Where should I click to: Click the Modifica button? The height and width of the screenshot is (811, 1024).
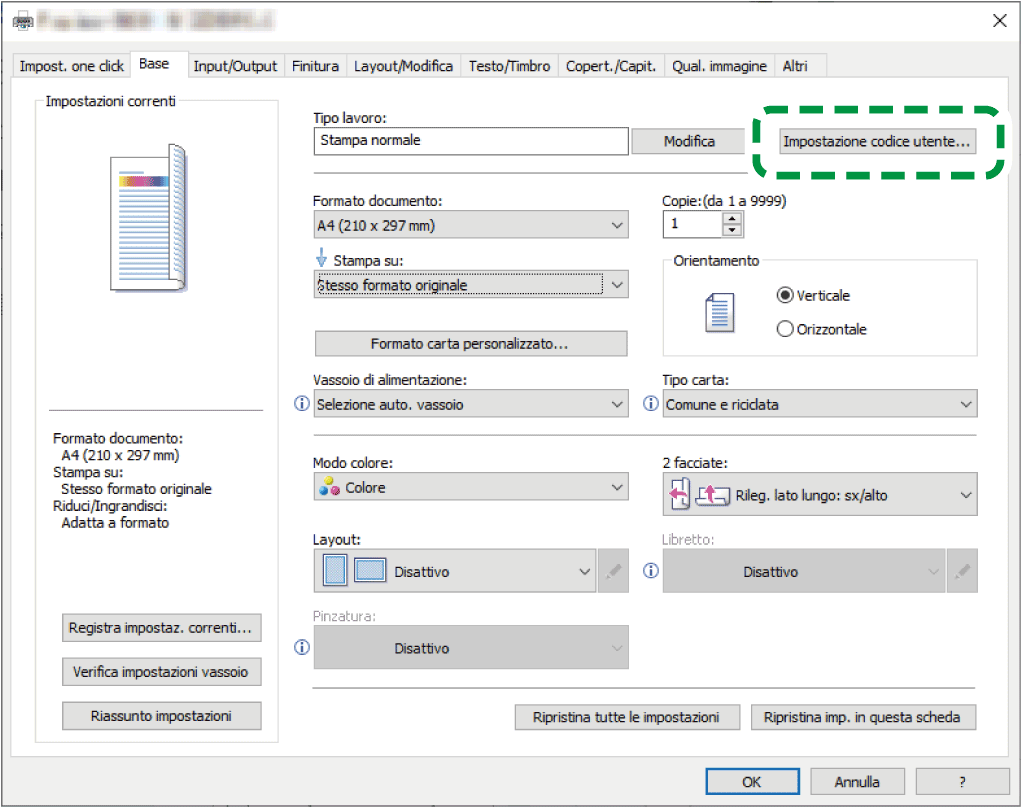(x=689, y=142)
